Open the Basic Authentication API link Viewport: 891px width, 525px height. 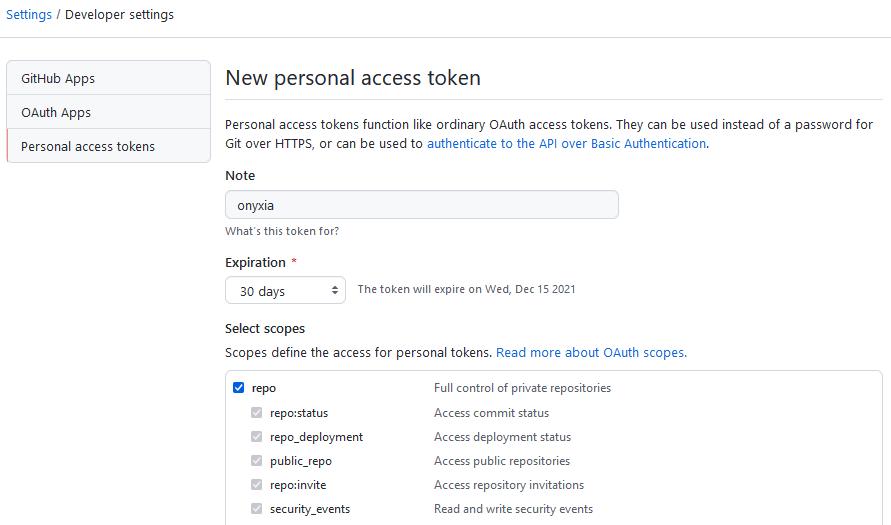[x=566, y=143]
